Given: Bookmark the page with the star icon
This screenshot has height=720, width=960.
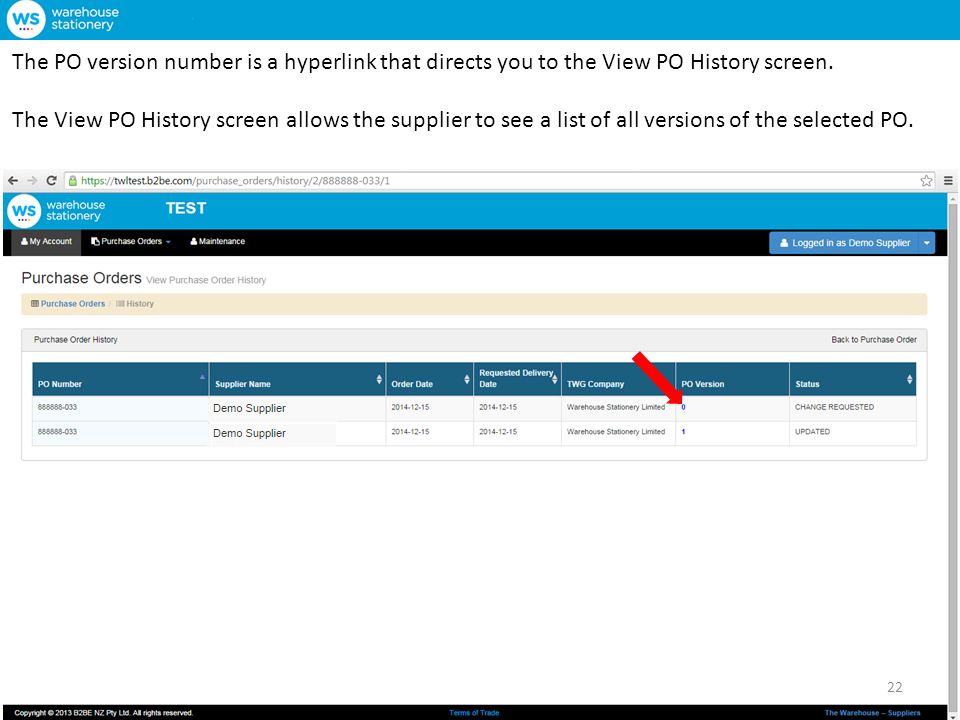Looking at the screenshot, I should click(926, 181).
